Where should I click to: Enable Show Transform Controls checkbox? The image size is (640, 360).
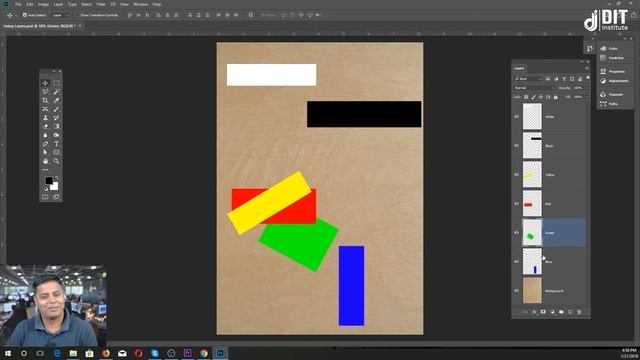(x=77, y=15)
